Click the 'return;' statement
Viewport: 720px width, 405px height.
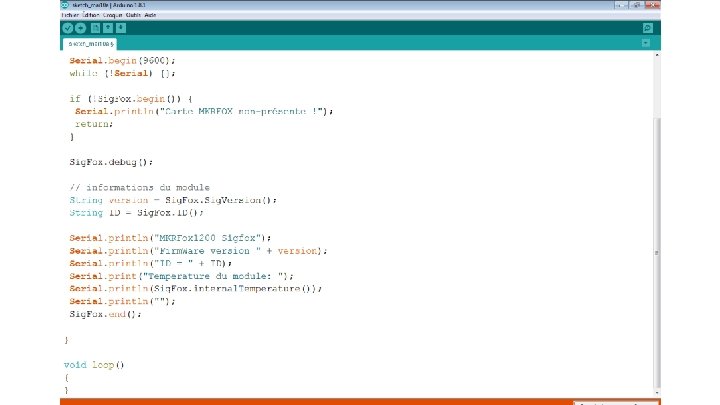(x=94, y=124)
